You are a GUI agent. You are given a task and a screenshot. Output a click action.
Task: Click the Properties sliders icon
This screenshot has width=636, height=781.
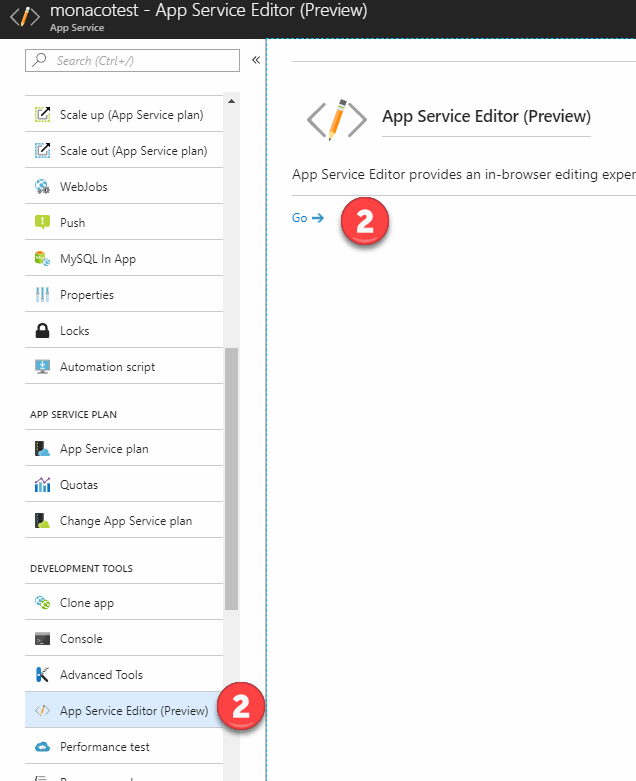point(42,294)
